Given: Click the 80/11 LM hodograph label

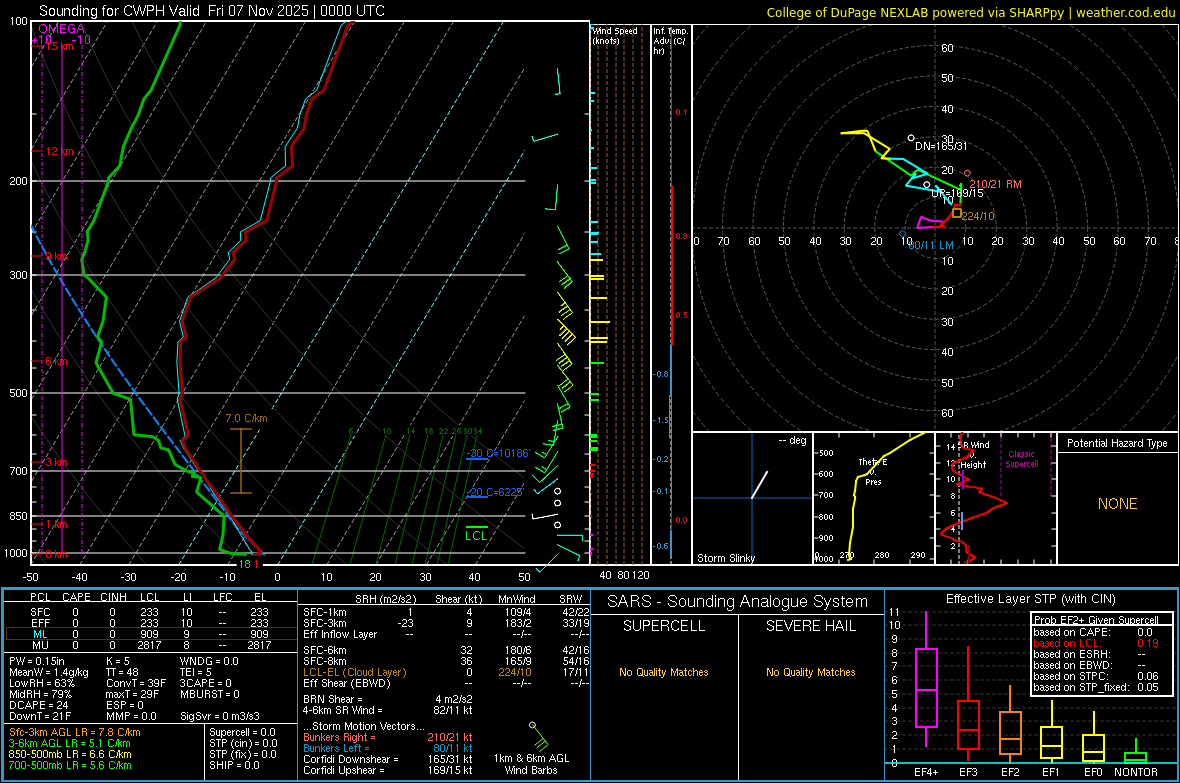Looking at the screenshot, I should 931,245.
